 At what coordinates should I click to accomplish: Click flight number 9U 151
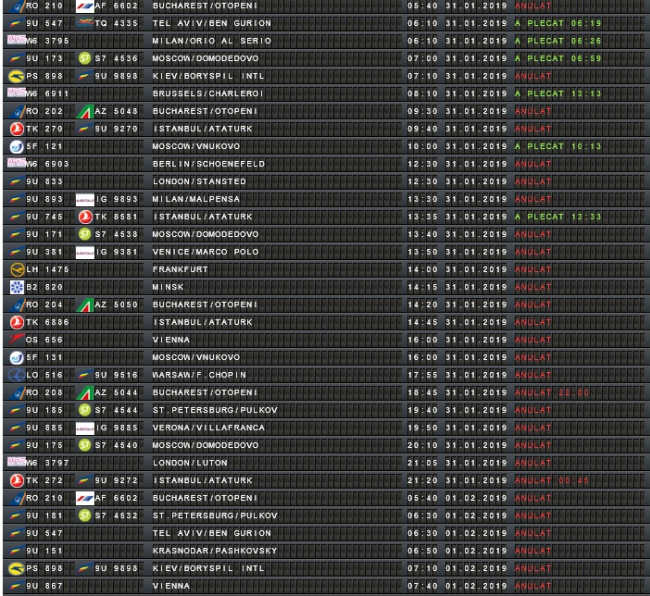click(x=45, y=551)
